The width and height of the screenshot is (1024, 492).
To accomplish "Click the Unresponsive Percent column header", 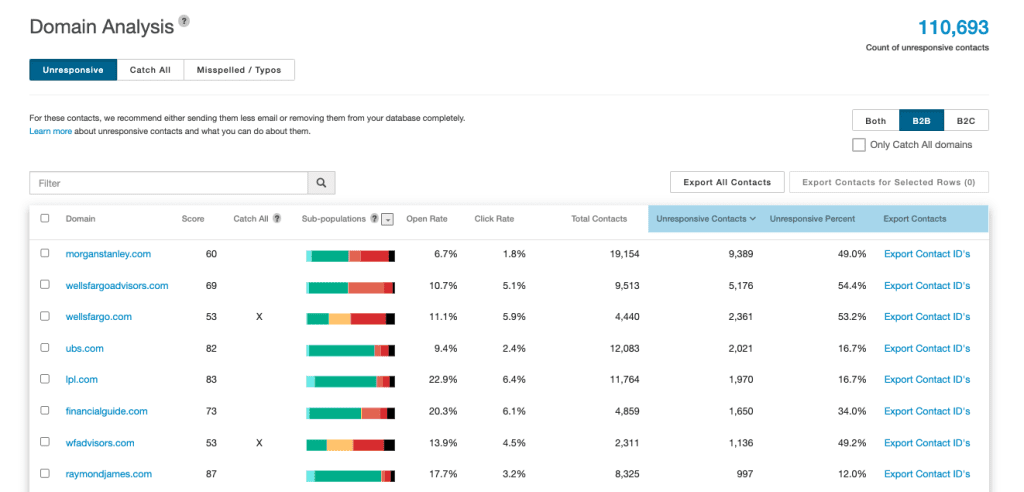I will coord(812,219).
